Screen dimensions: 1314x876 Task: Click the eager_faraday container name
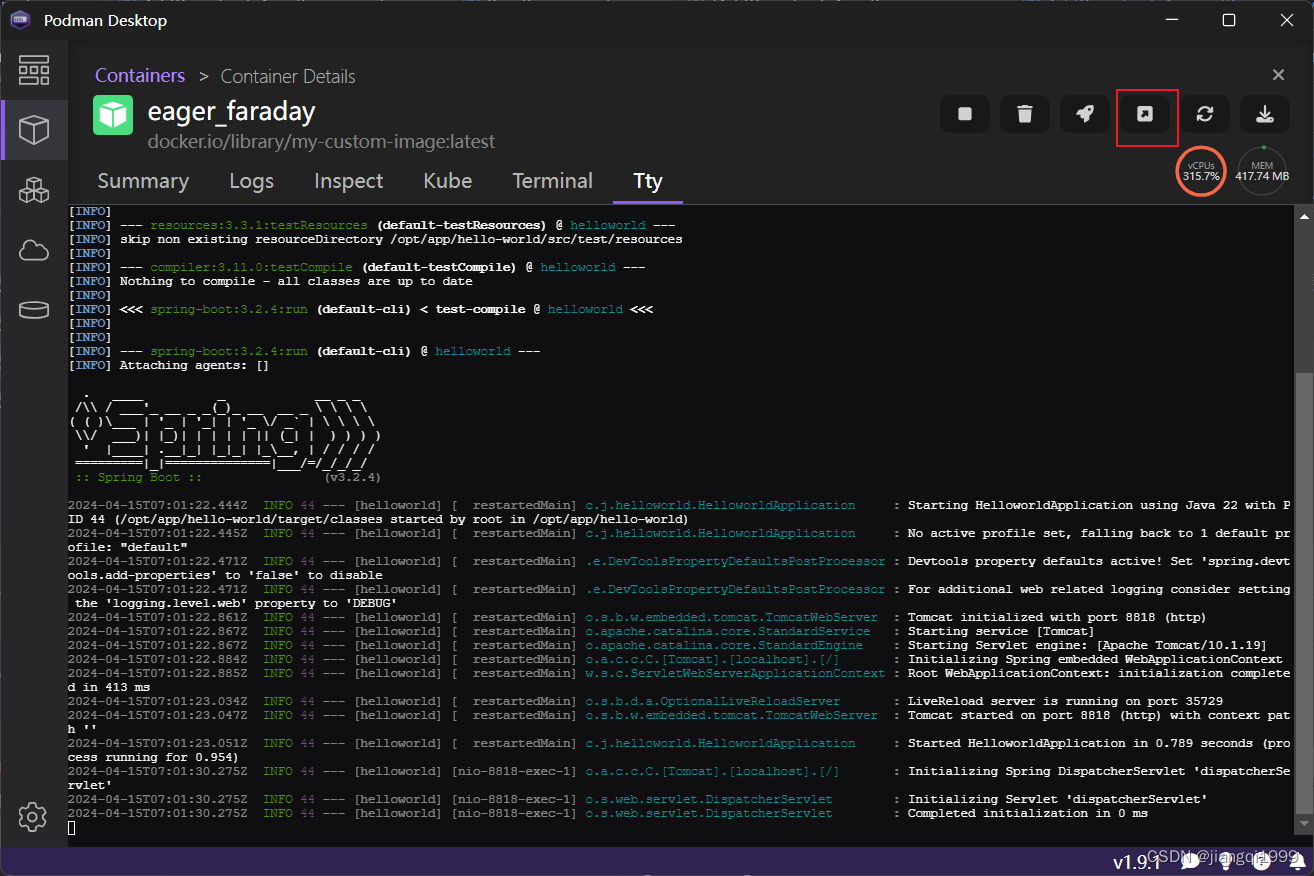232,111
